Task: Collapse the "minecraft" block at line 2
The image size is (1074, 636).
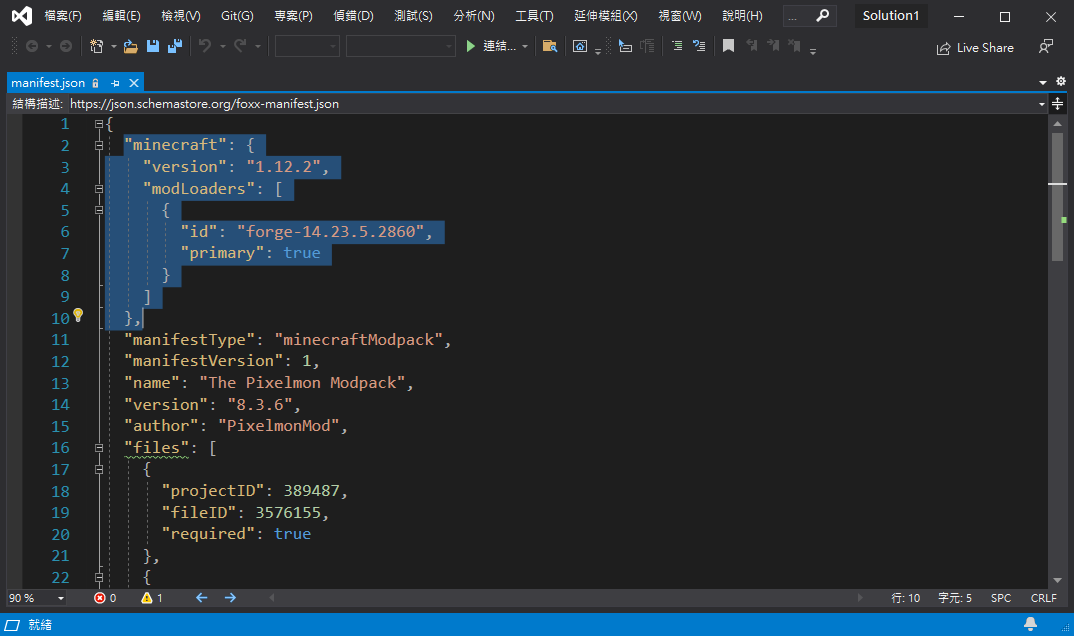Action: [x=99, y=145]
